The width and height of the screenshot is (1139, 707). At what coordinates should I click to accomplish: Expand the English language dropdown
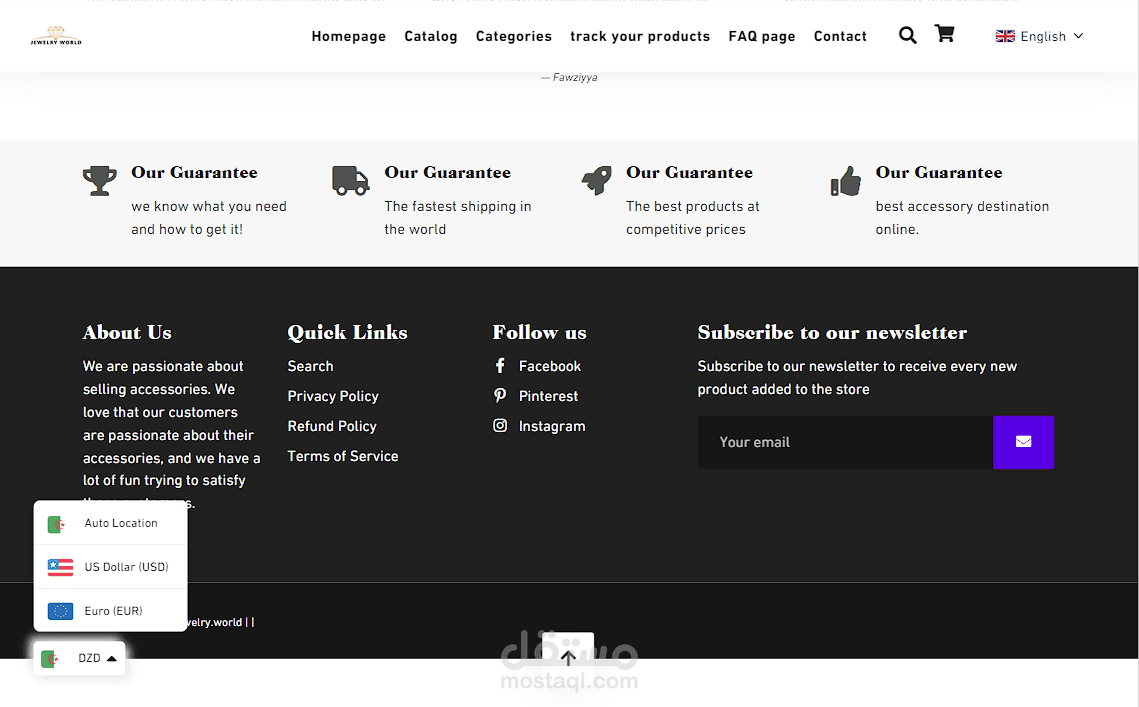1040,36
